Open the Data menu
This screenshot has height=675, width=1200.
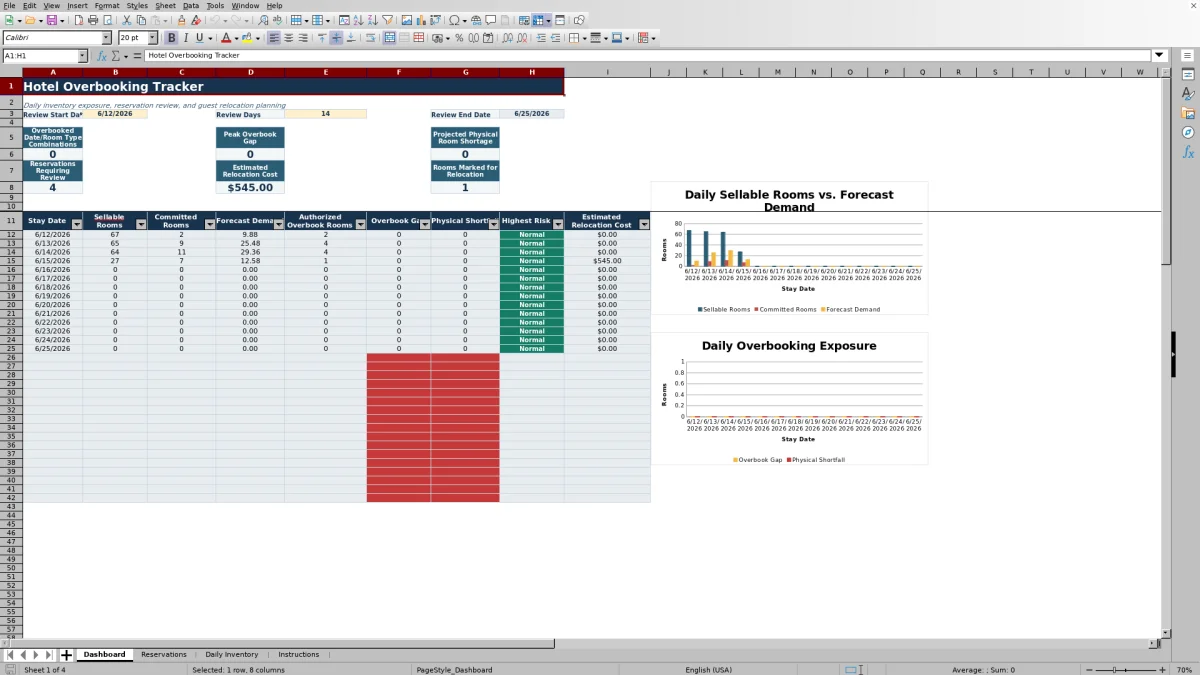[x=190, y=5]
